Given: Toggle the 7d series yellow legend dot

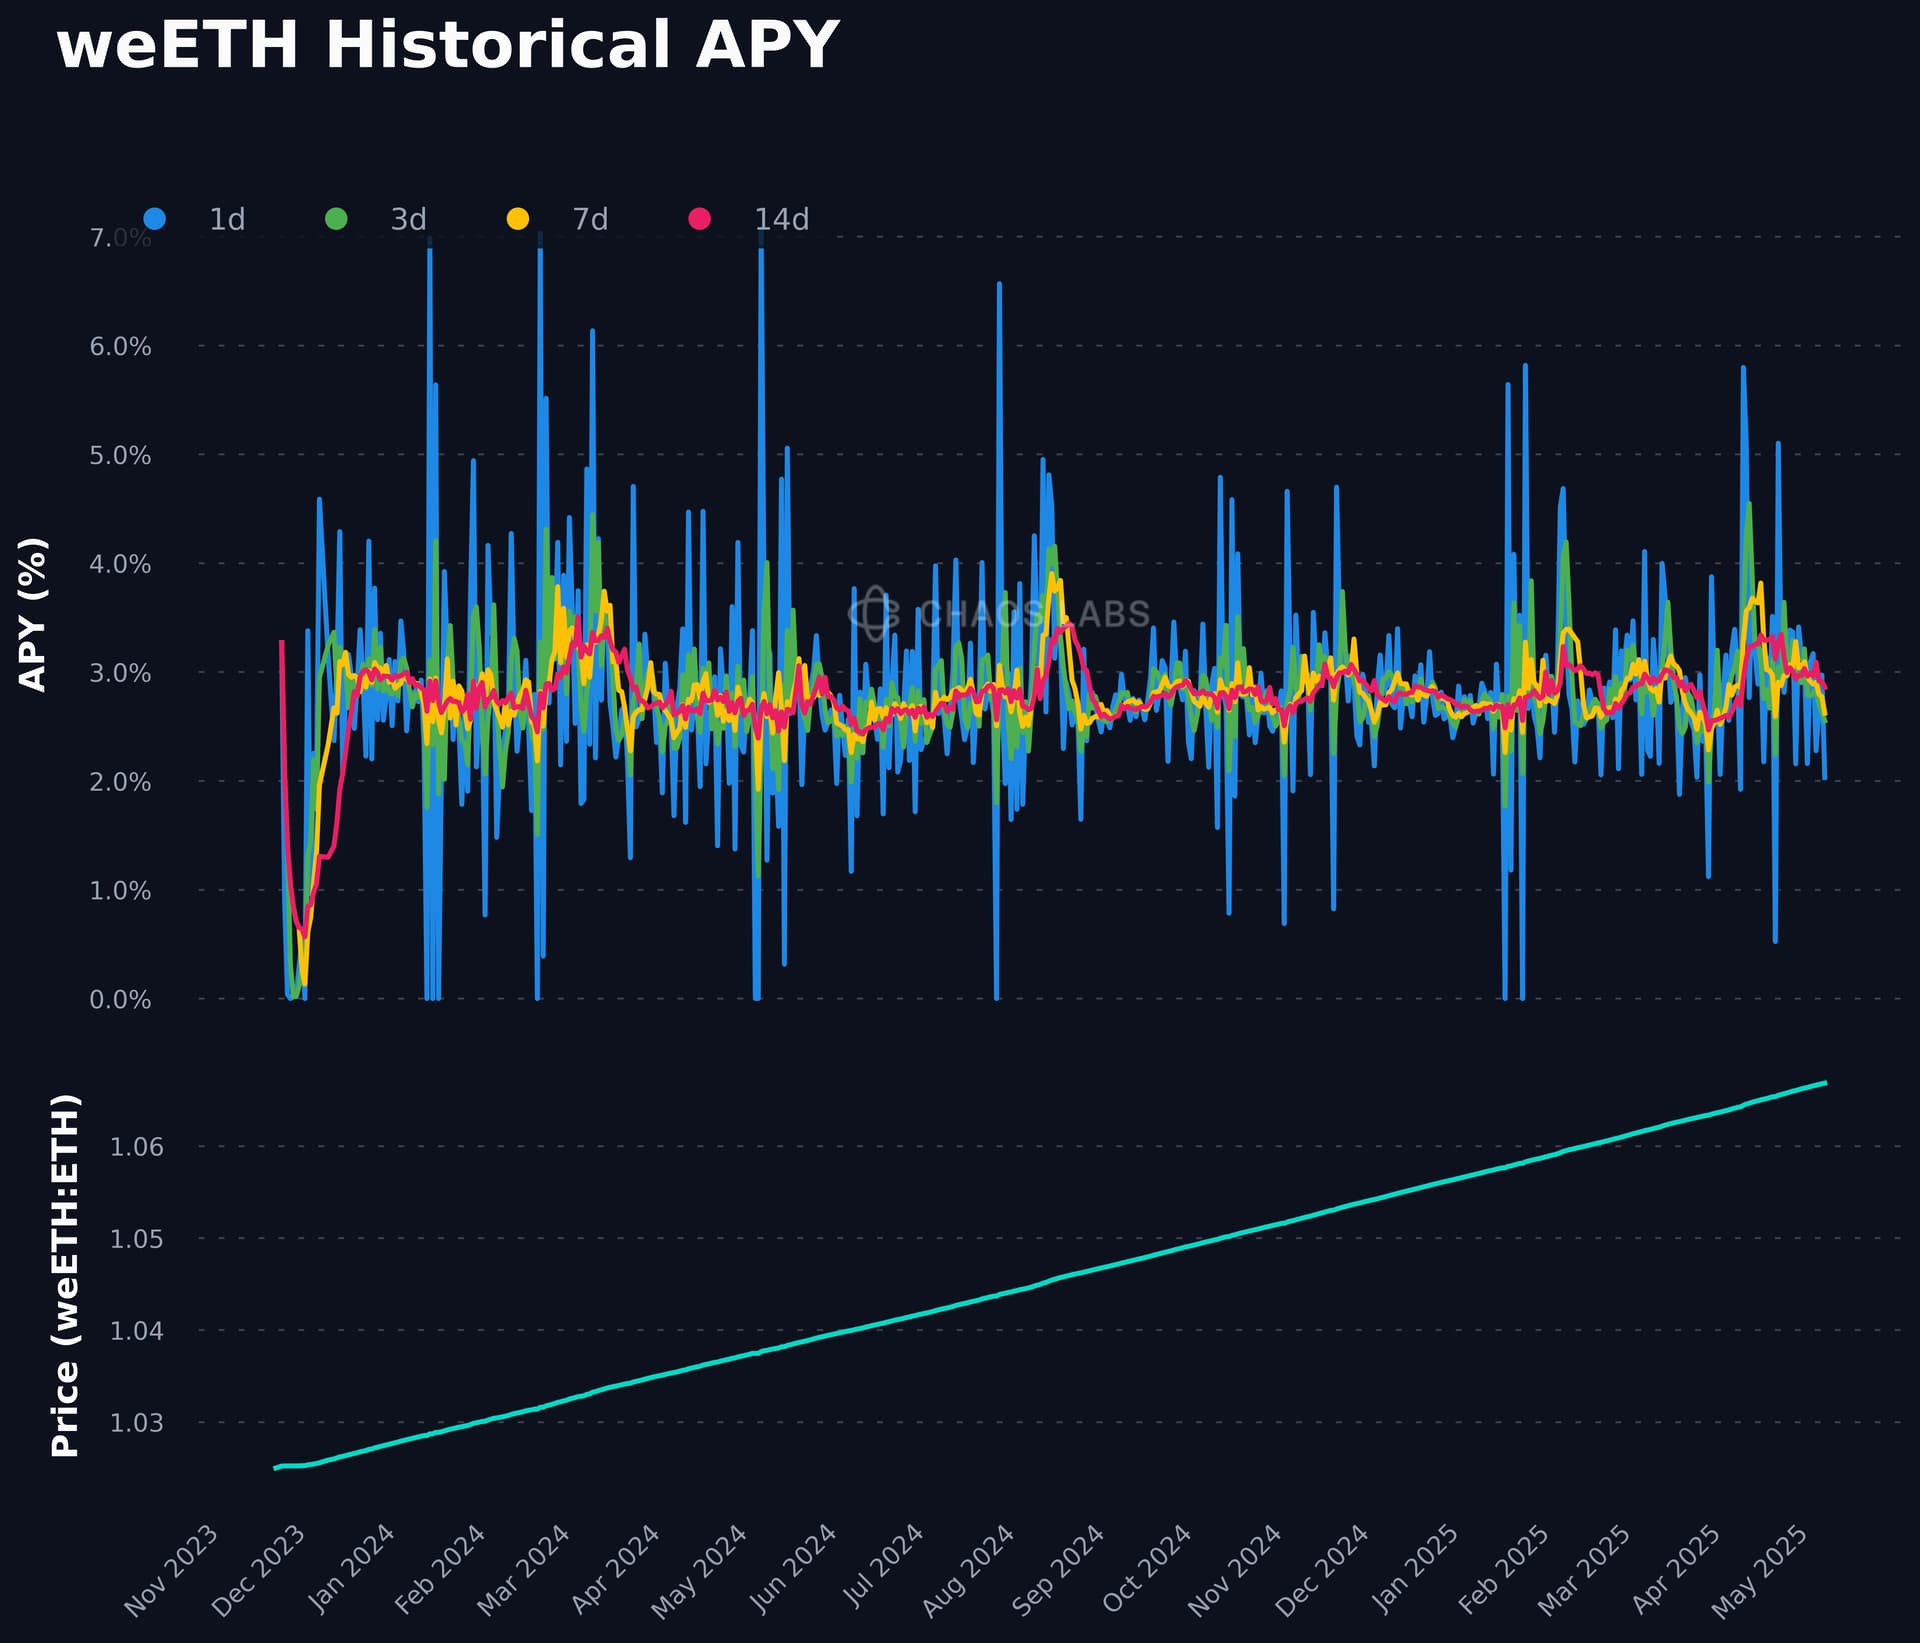Looking at the screenshot, I should [x=518, y=218].
